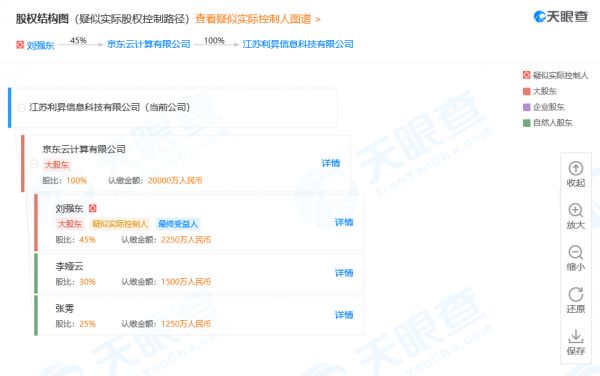The height and width of the screenshot is (376, 600).
Task: Click the 李娅云 shareholder name
Action: point(69,266)
